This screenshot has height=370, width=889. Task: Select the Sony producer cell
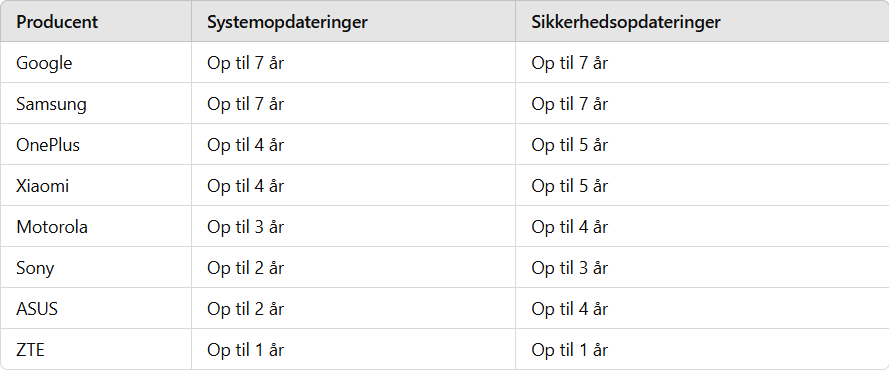point(96,267)
